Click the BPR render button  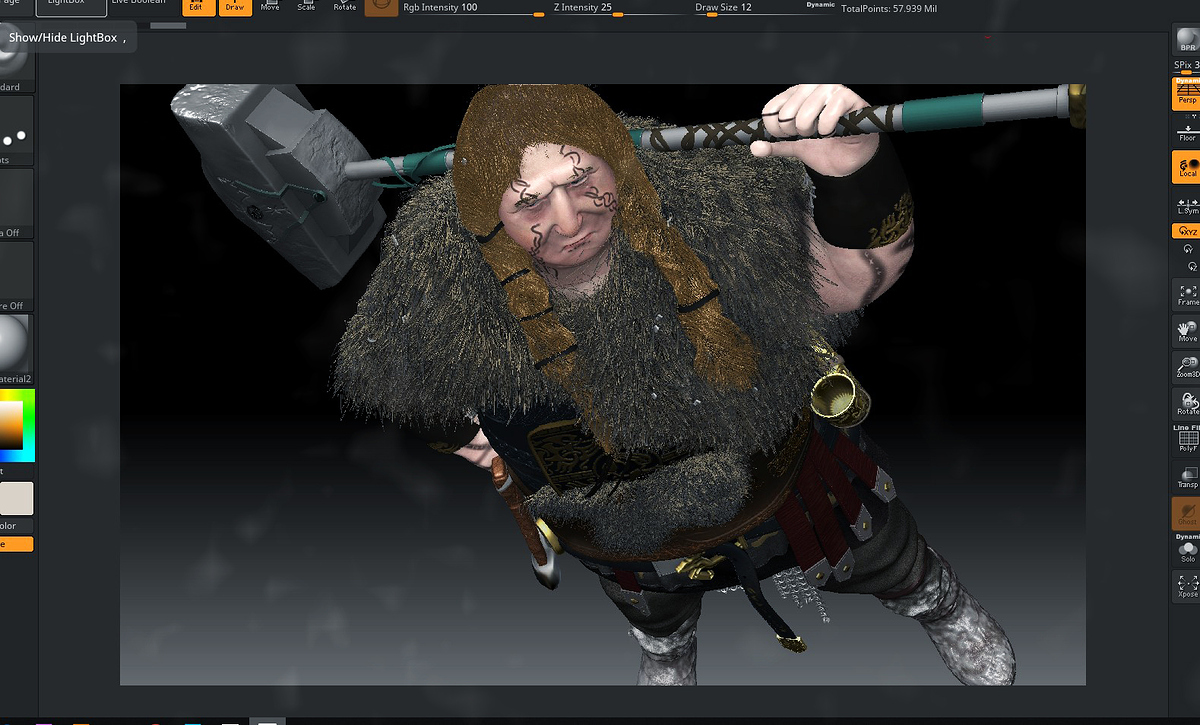pos(1187,41)
